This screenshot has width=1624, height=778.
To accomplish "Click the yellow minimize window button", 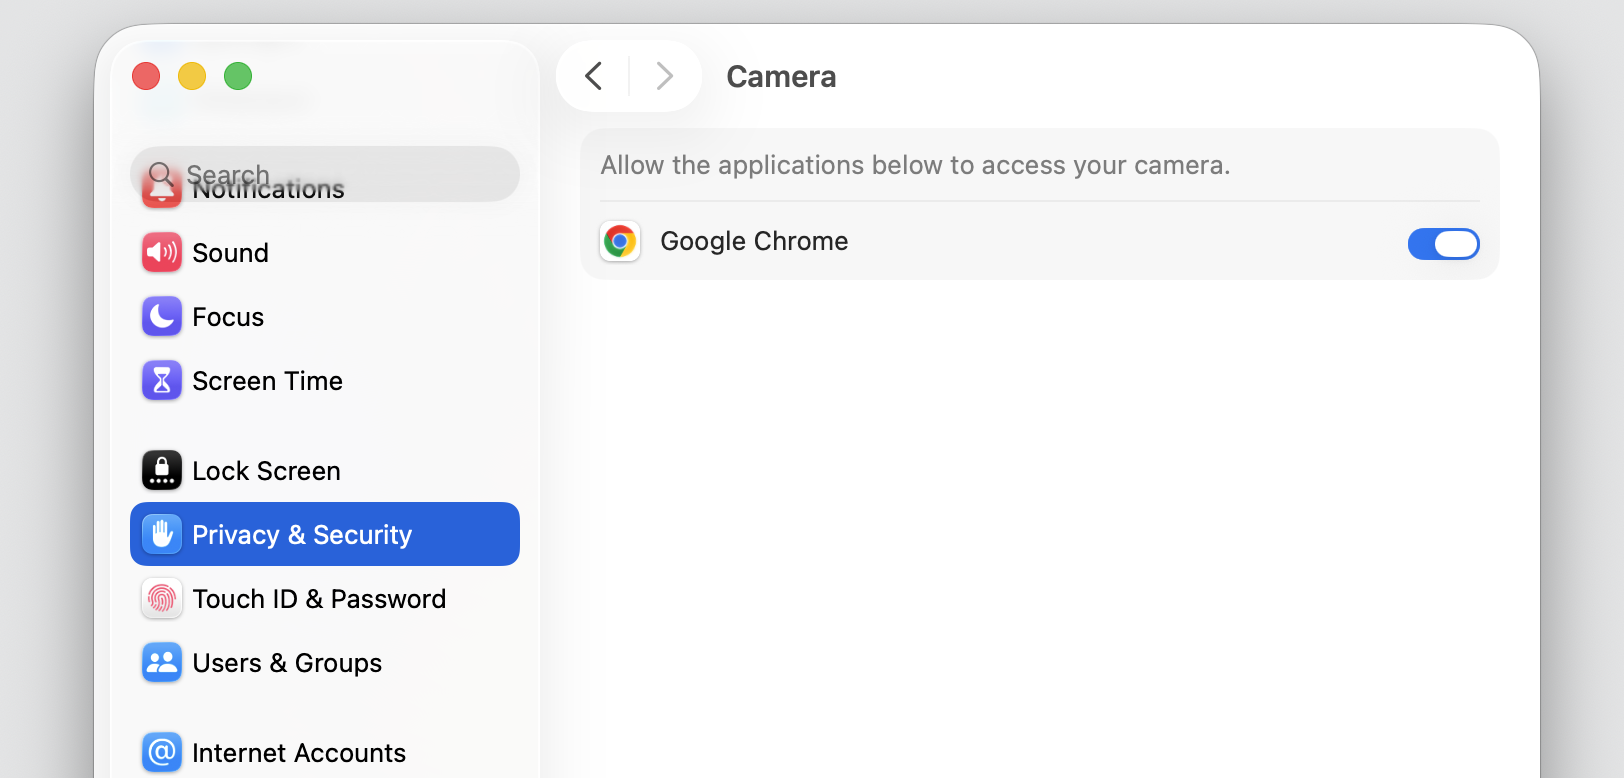I will point(192,76).
